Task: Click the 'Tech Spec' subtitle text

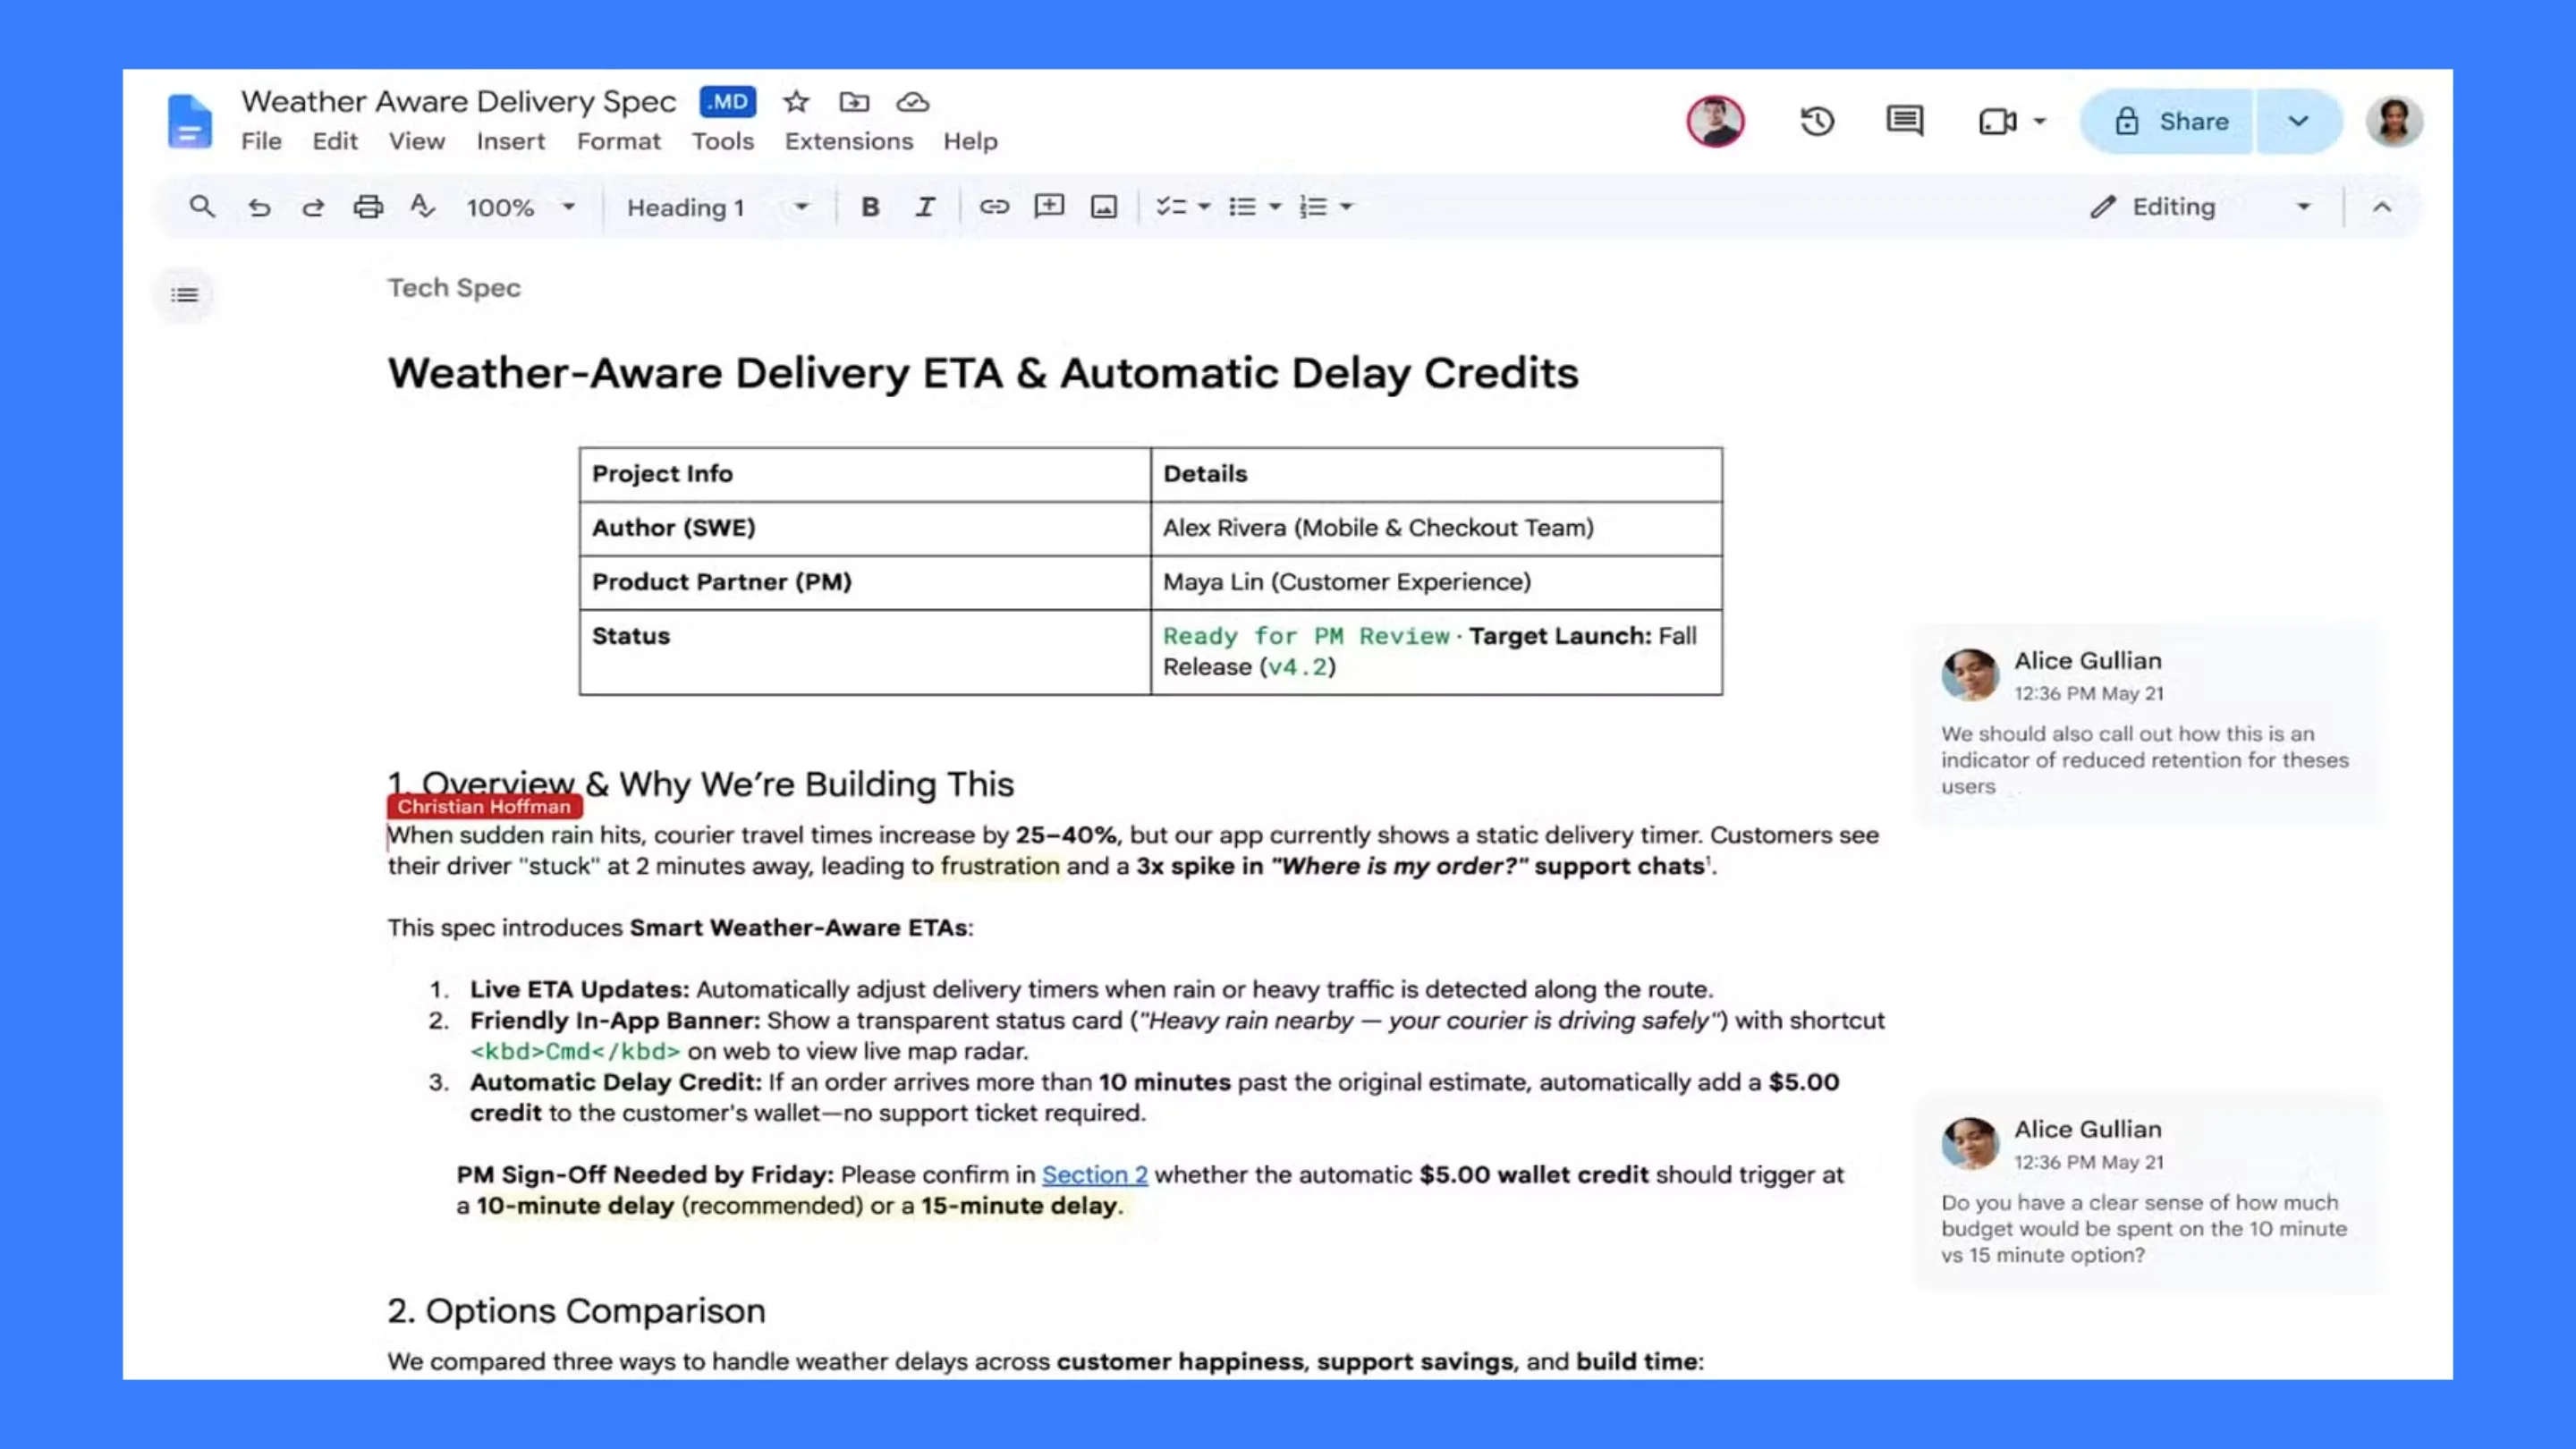Action: click(x=454, y=288)
